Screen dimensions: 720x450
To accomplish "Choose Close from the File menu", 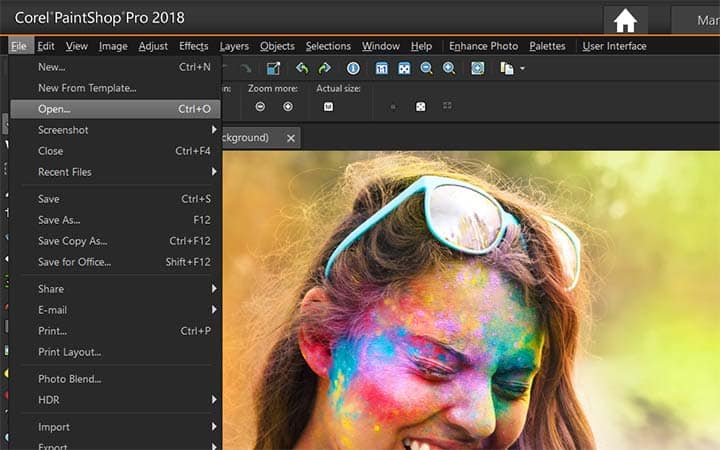I will [115, 151].
